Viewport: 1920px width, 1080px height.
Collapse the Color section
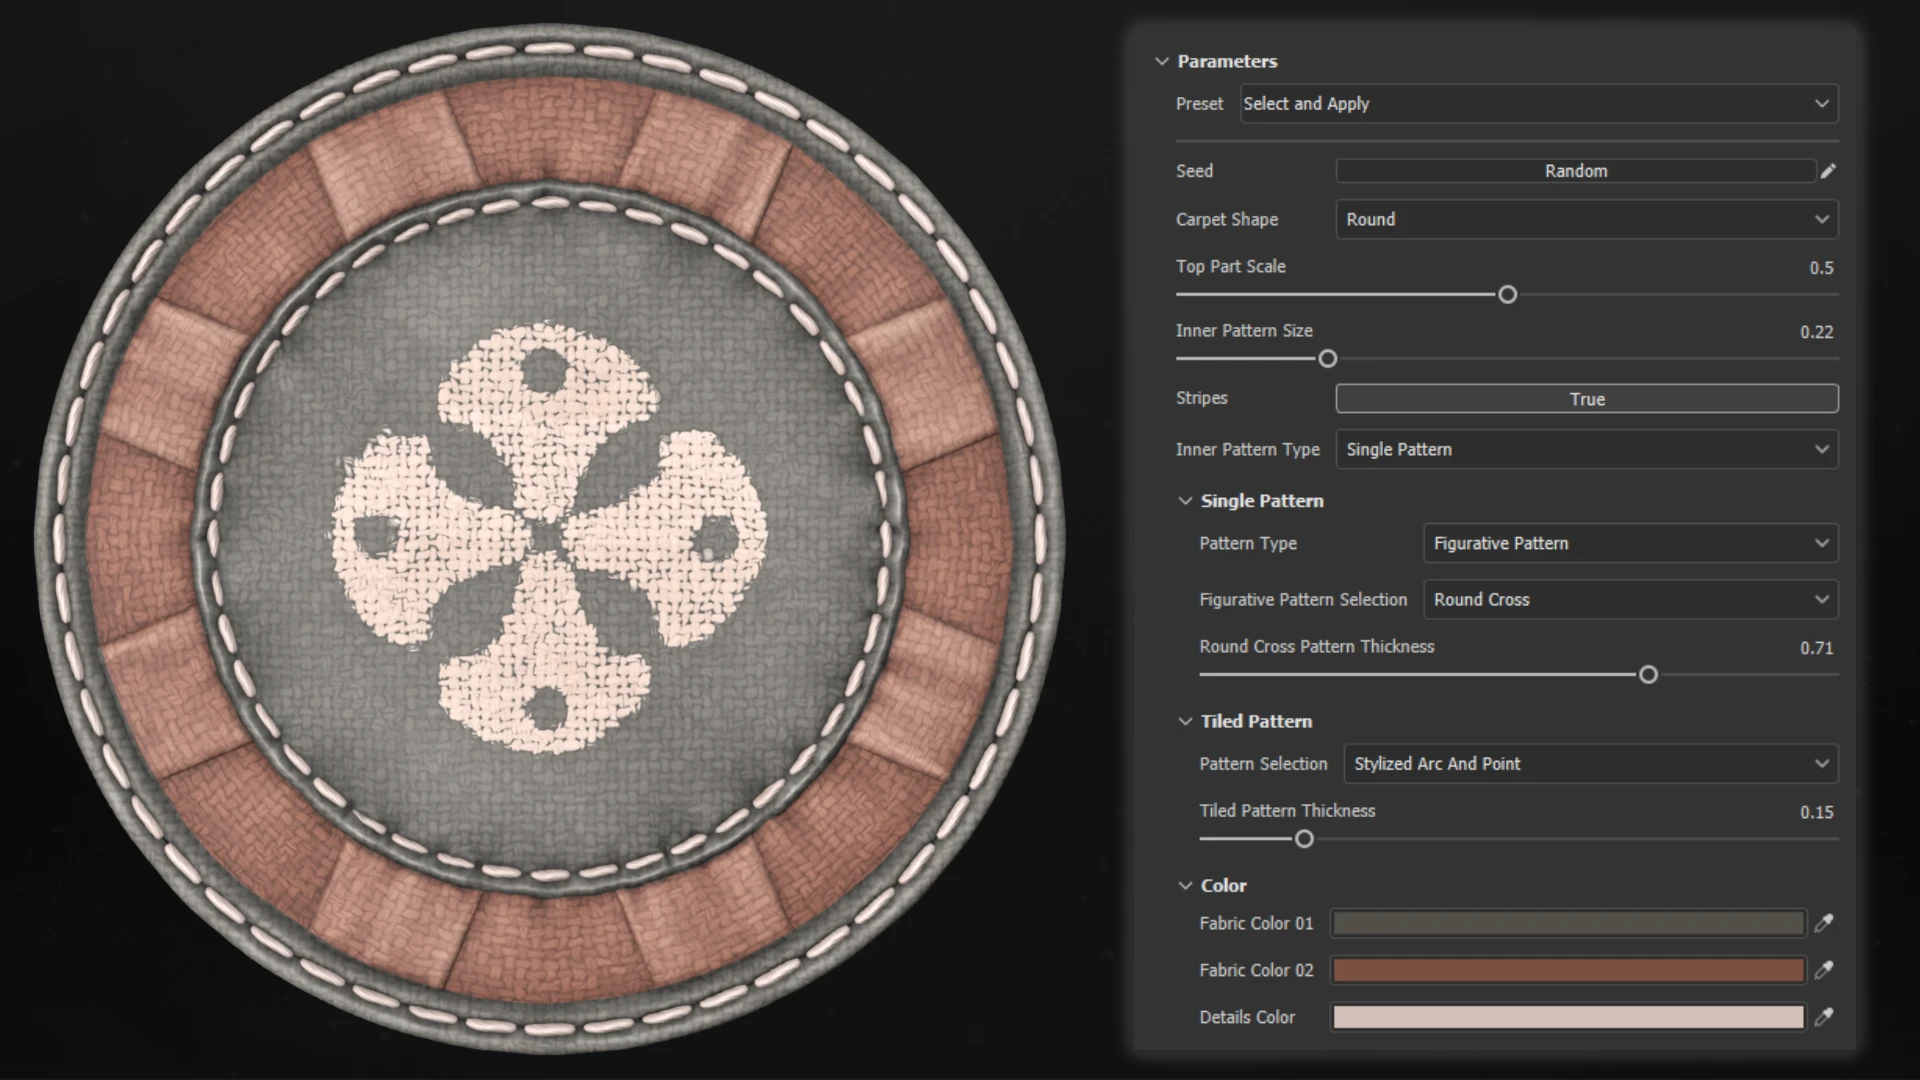click(x=1185, y=885)
